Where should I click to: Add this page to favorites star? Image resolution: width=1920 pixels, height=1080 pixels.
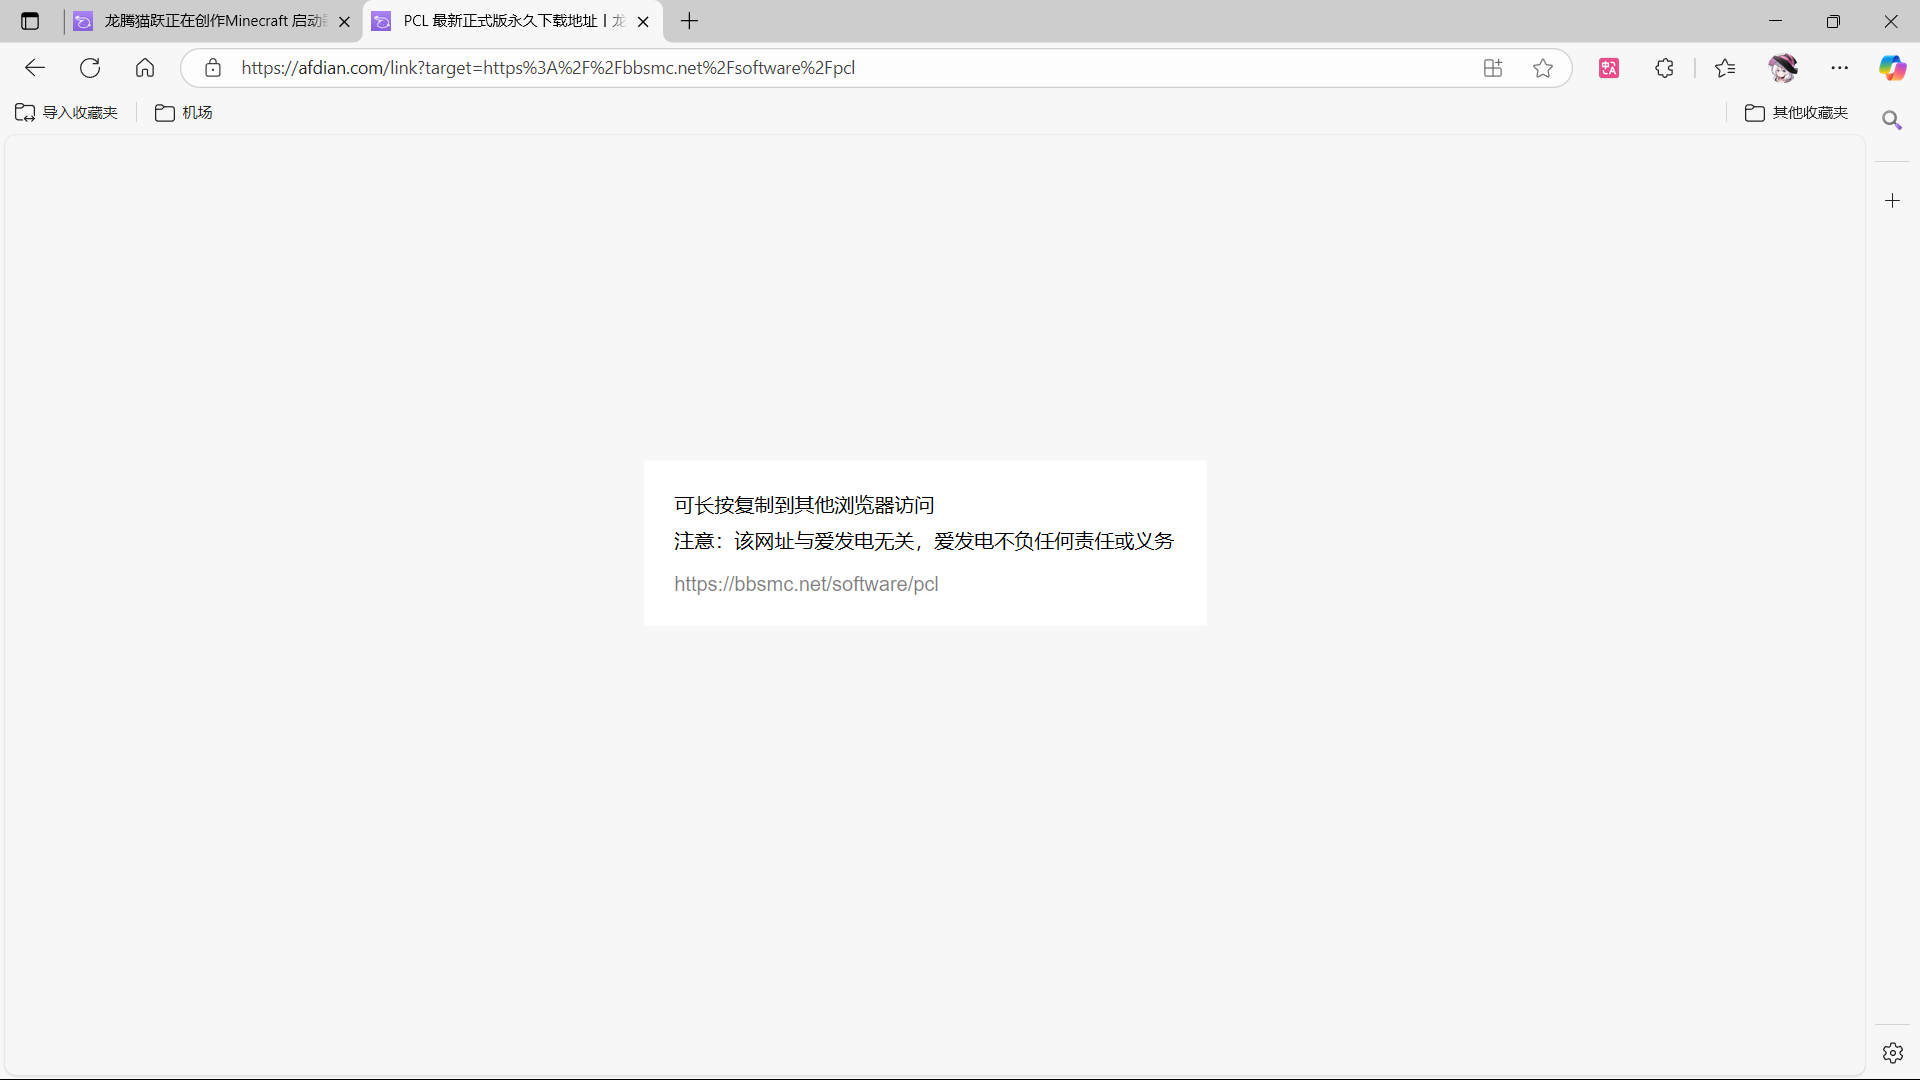click(1543, 68)
